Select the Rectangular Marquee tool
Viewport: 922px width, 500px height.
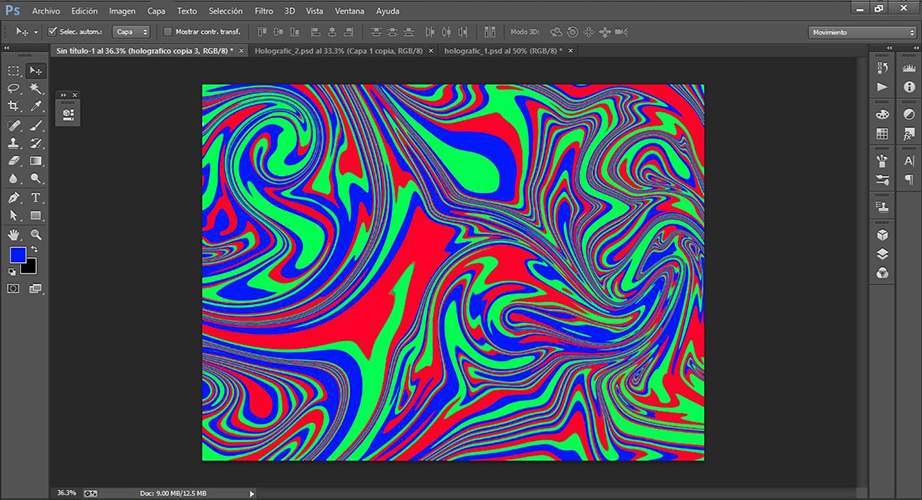tap(14, 71)
